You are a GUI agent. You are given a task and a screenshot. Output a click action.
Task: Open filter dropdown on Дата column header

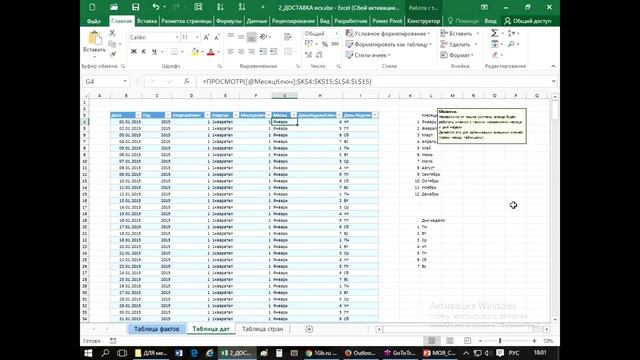tap(138, 115)
